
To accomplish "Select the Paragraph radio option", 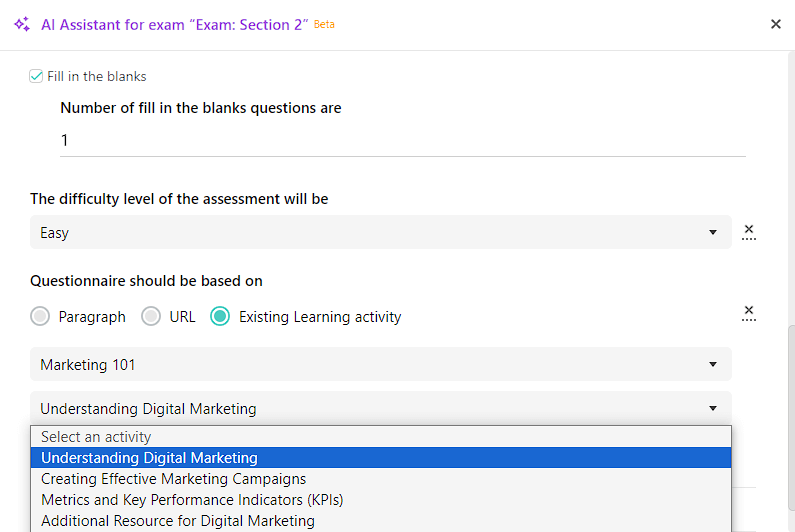I will [40, 316].
